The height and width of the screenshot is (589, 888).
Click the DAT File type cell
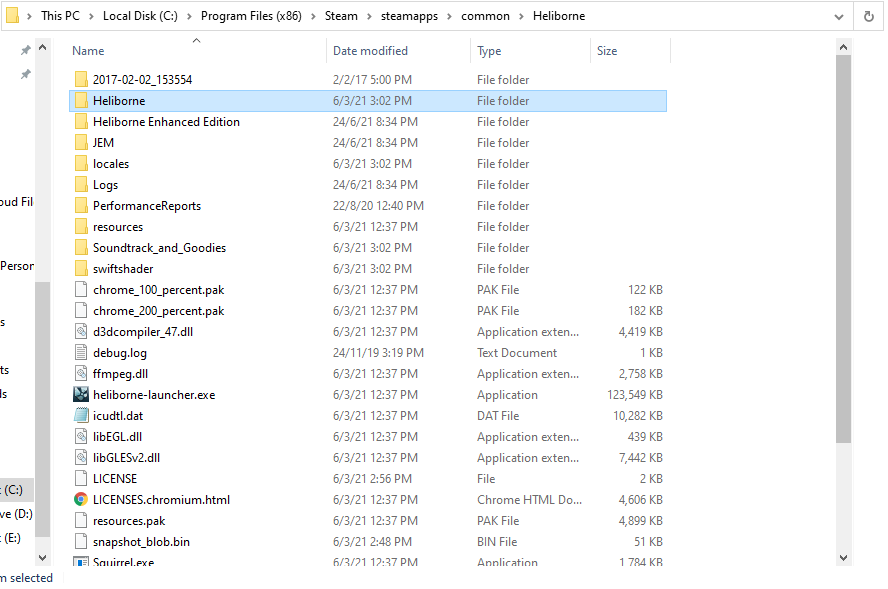(x=498, y=416)
